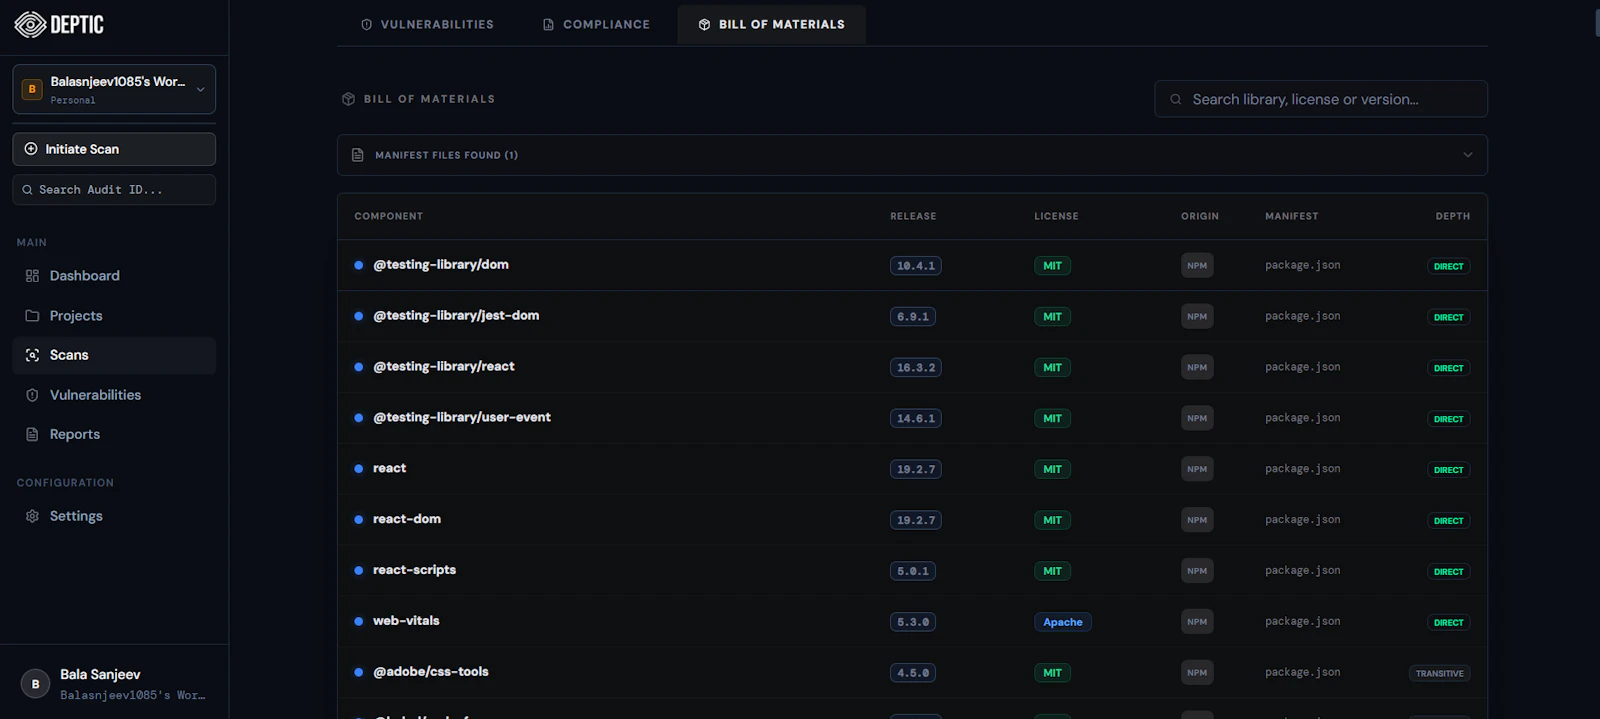The width and height of the screenshot is (1600, 719).
Task: Click the Component column header
Action: (x=388, y=216)
